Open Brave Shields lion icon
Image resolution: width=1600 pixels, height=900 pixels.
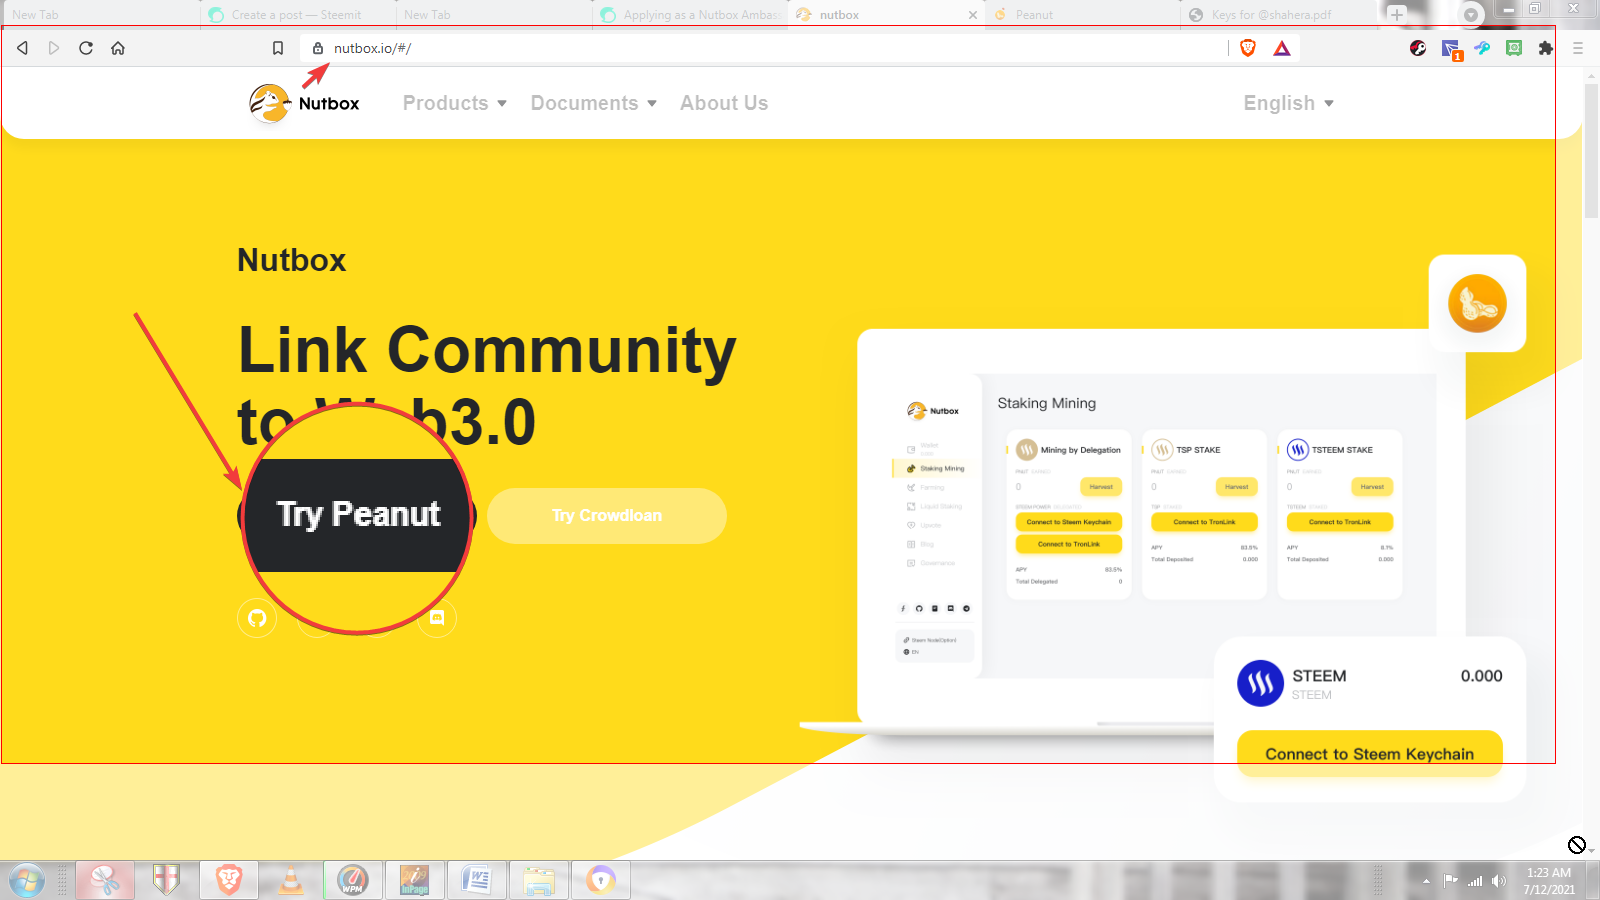click(x=1248, y=48)
